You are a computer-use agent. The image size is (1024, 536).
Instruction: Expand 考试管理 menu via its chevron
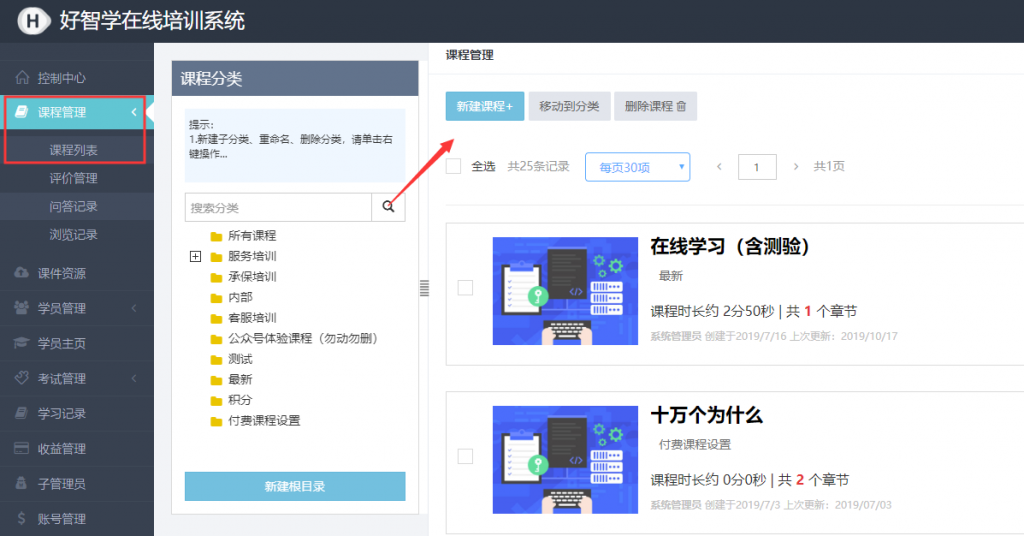coord(134,378)
